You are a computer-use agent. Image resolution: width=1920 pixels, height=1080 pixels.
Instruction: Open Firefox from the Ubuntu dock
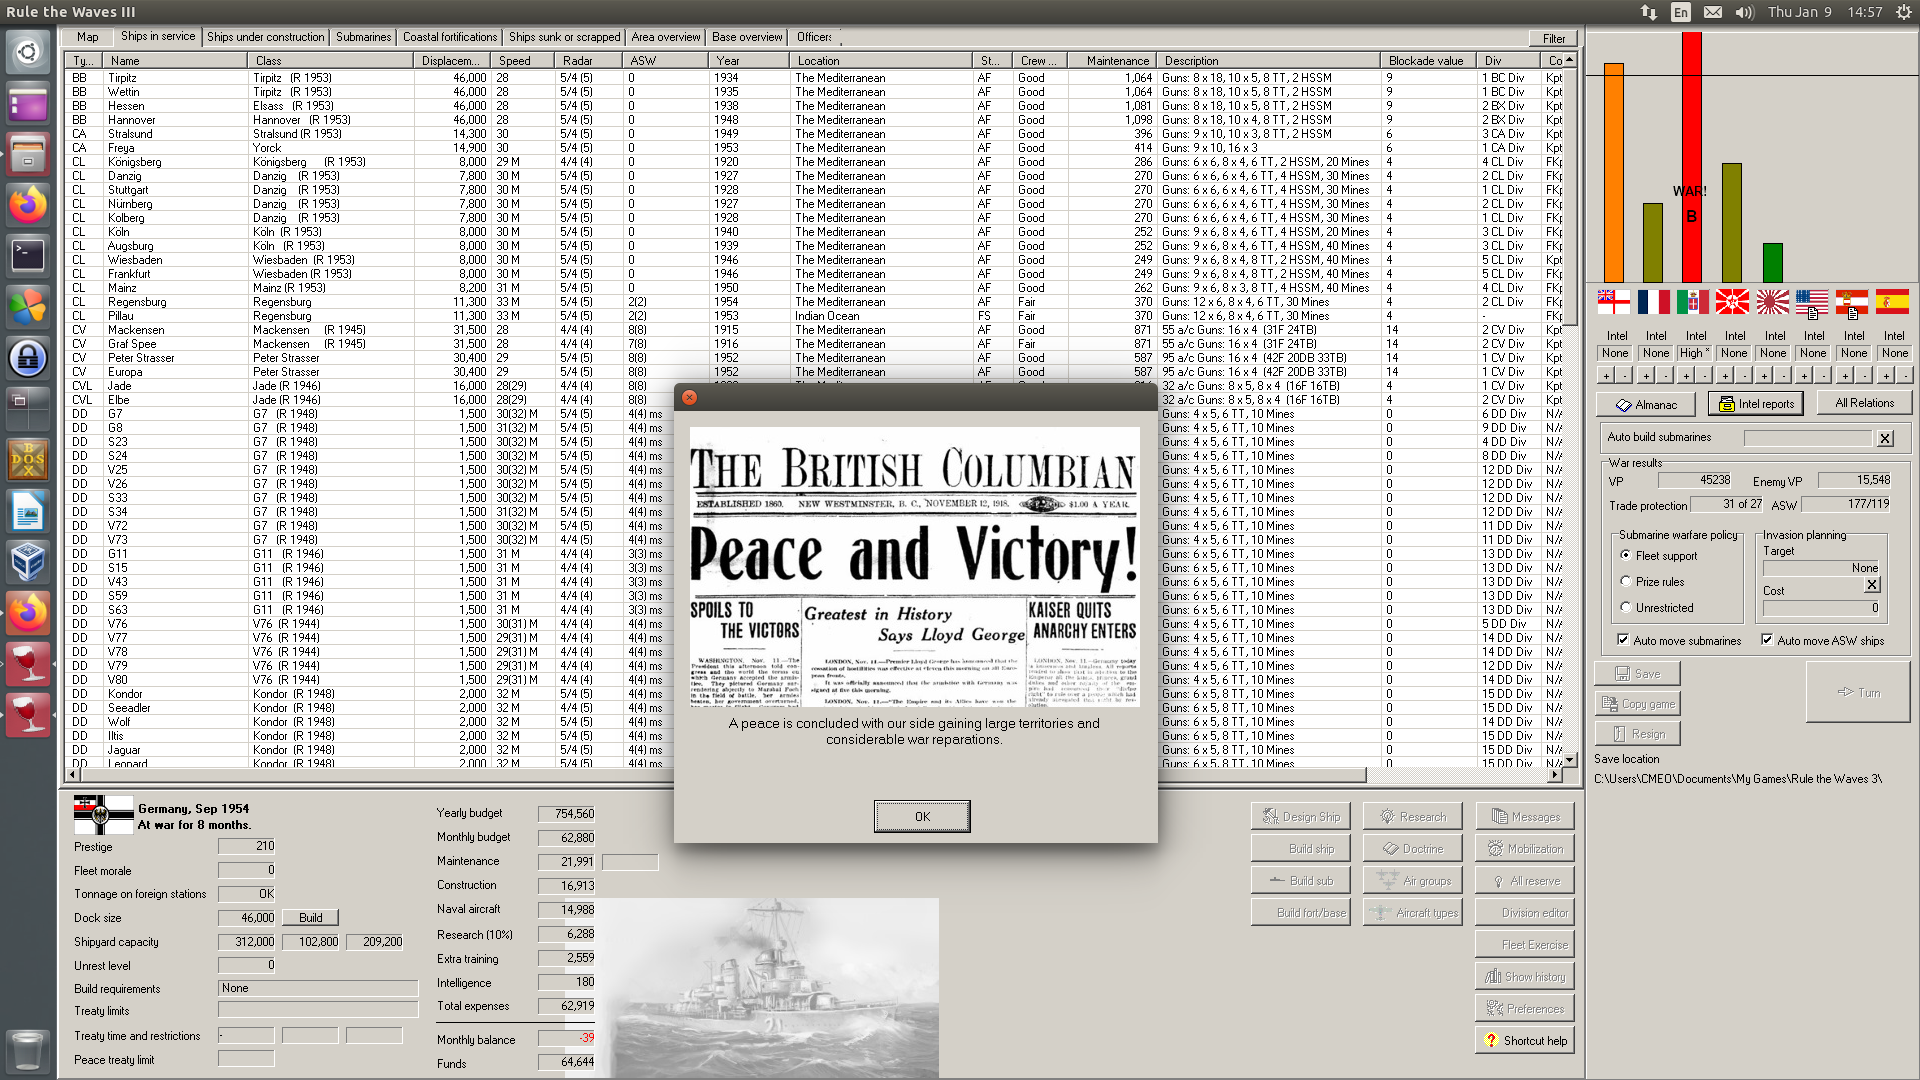[x=27, y=205]
